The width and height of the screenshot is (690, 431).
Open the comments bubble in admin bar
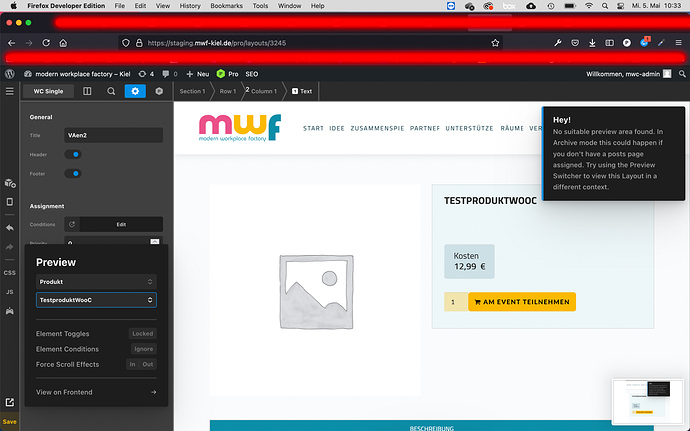tap(170, 74)
